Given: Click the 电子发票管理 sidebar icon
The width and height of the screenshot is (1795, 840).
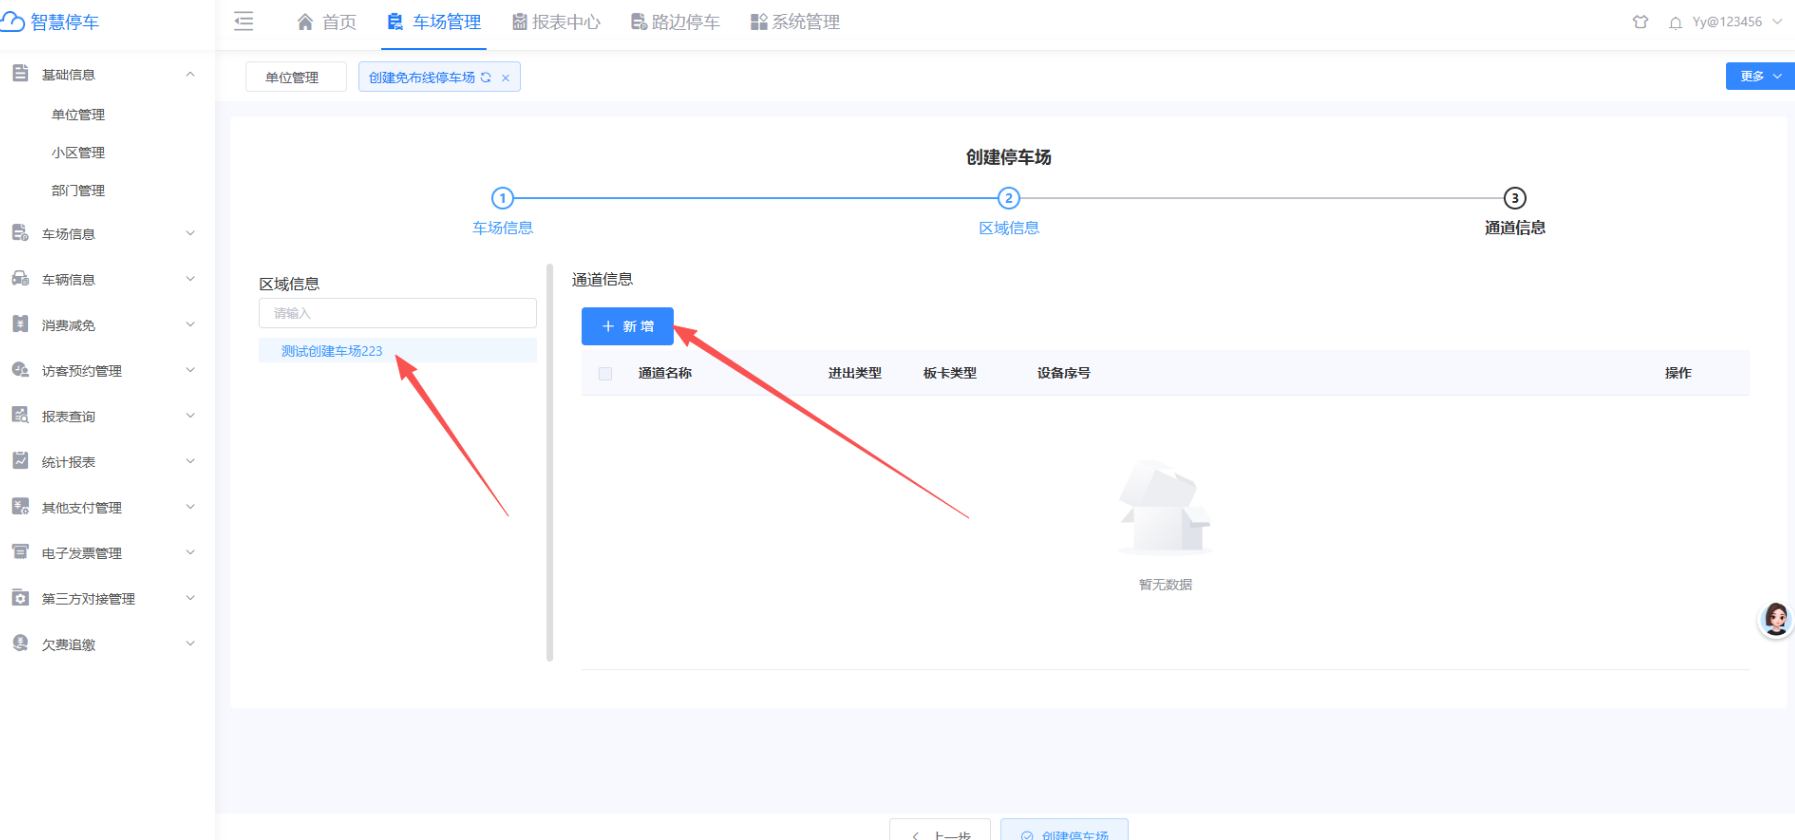Looking at the screenshot, I should click(x=20, y=552).
